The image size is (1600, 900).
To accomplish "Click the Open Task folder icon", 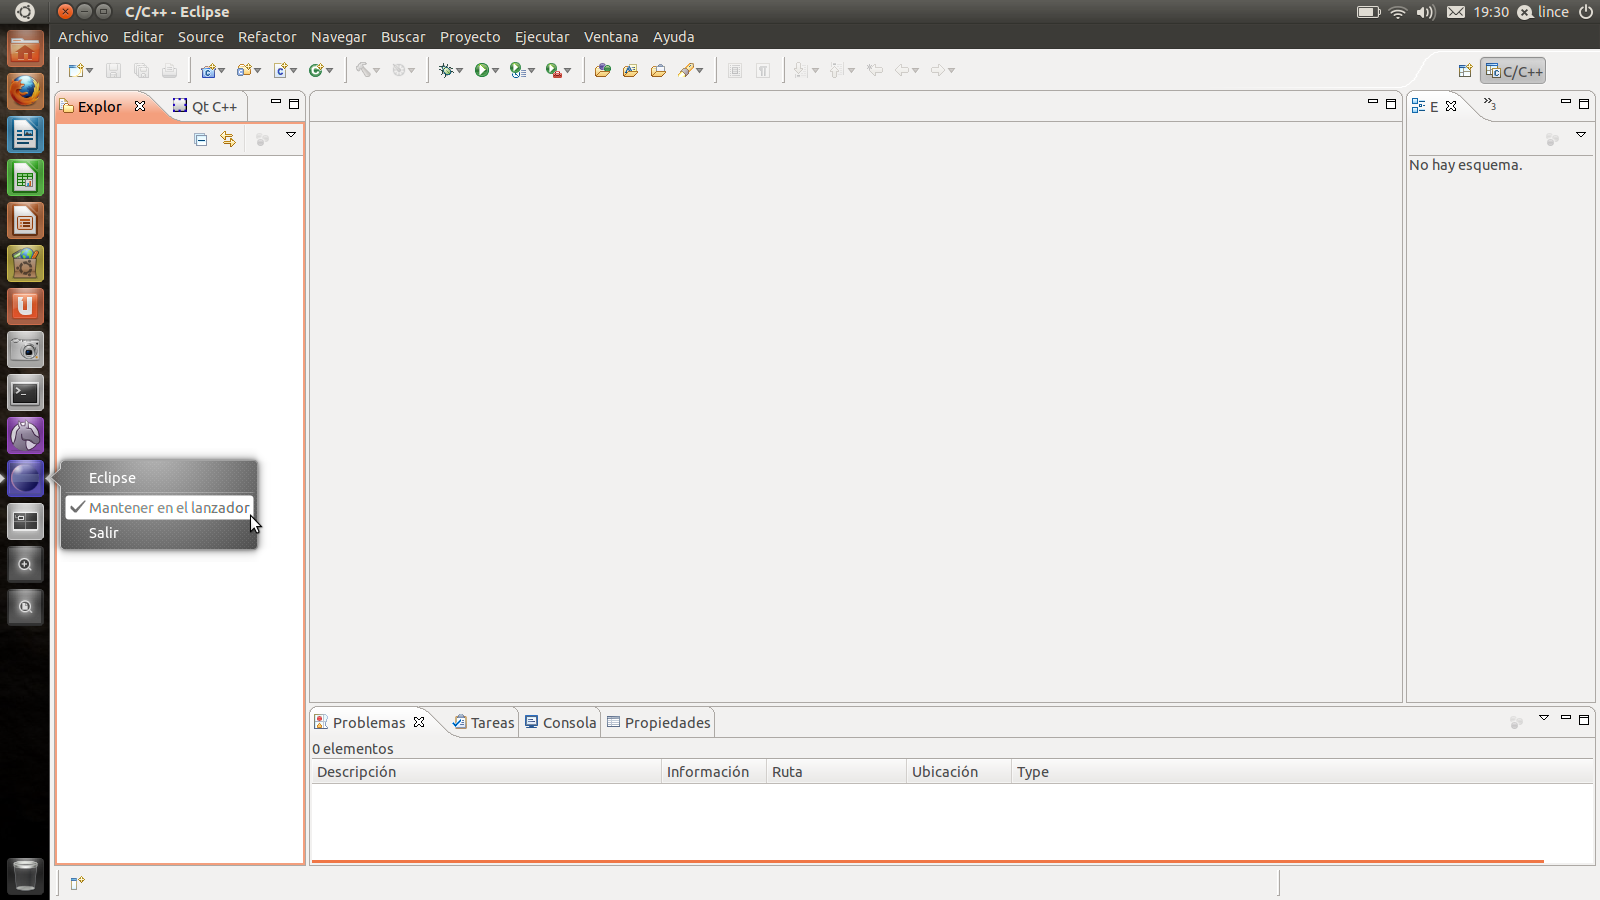I will point(658,70).
